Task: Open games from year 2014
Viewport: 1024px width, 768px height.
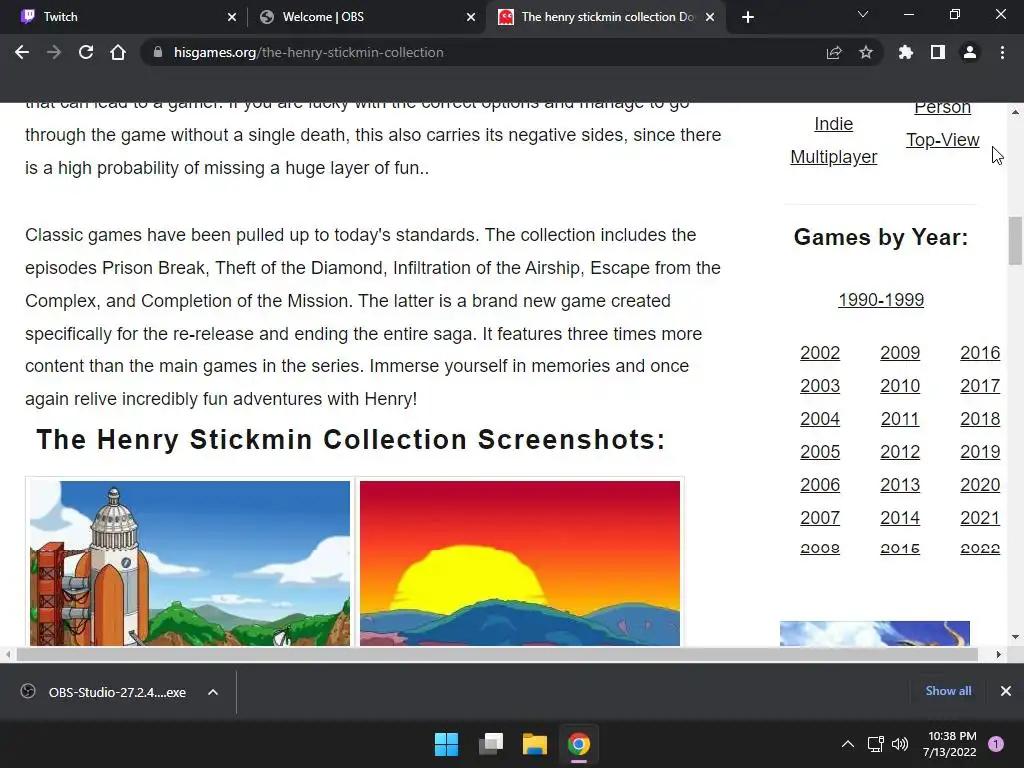Action: tap(900, 518)
